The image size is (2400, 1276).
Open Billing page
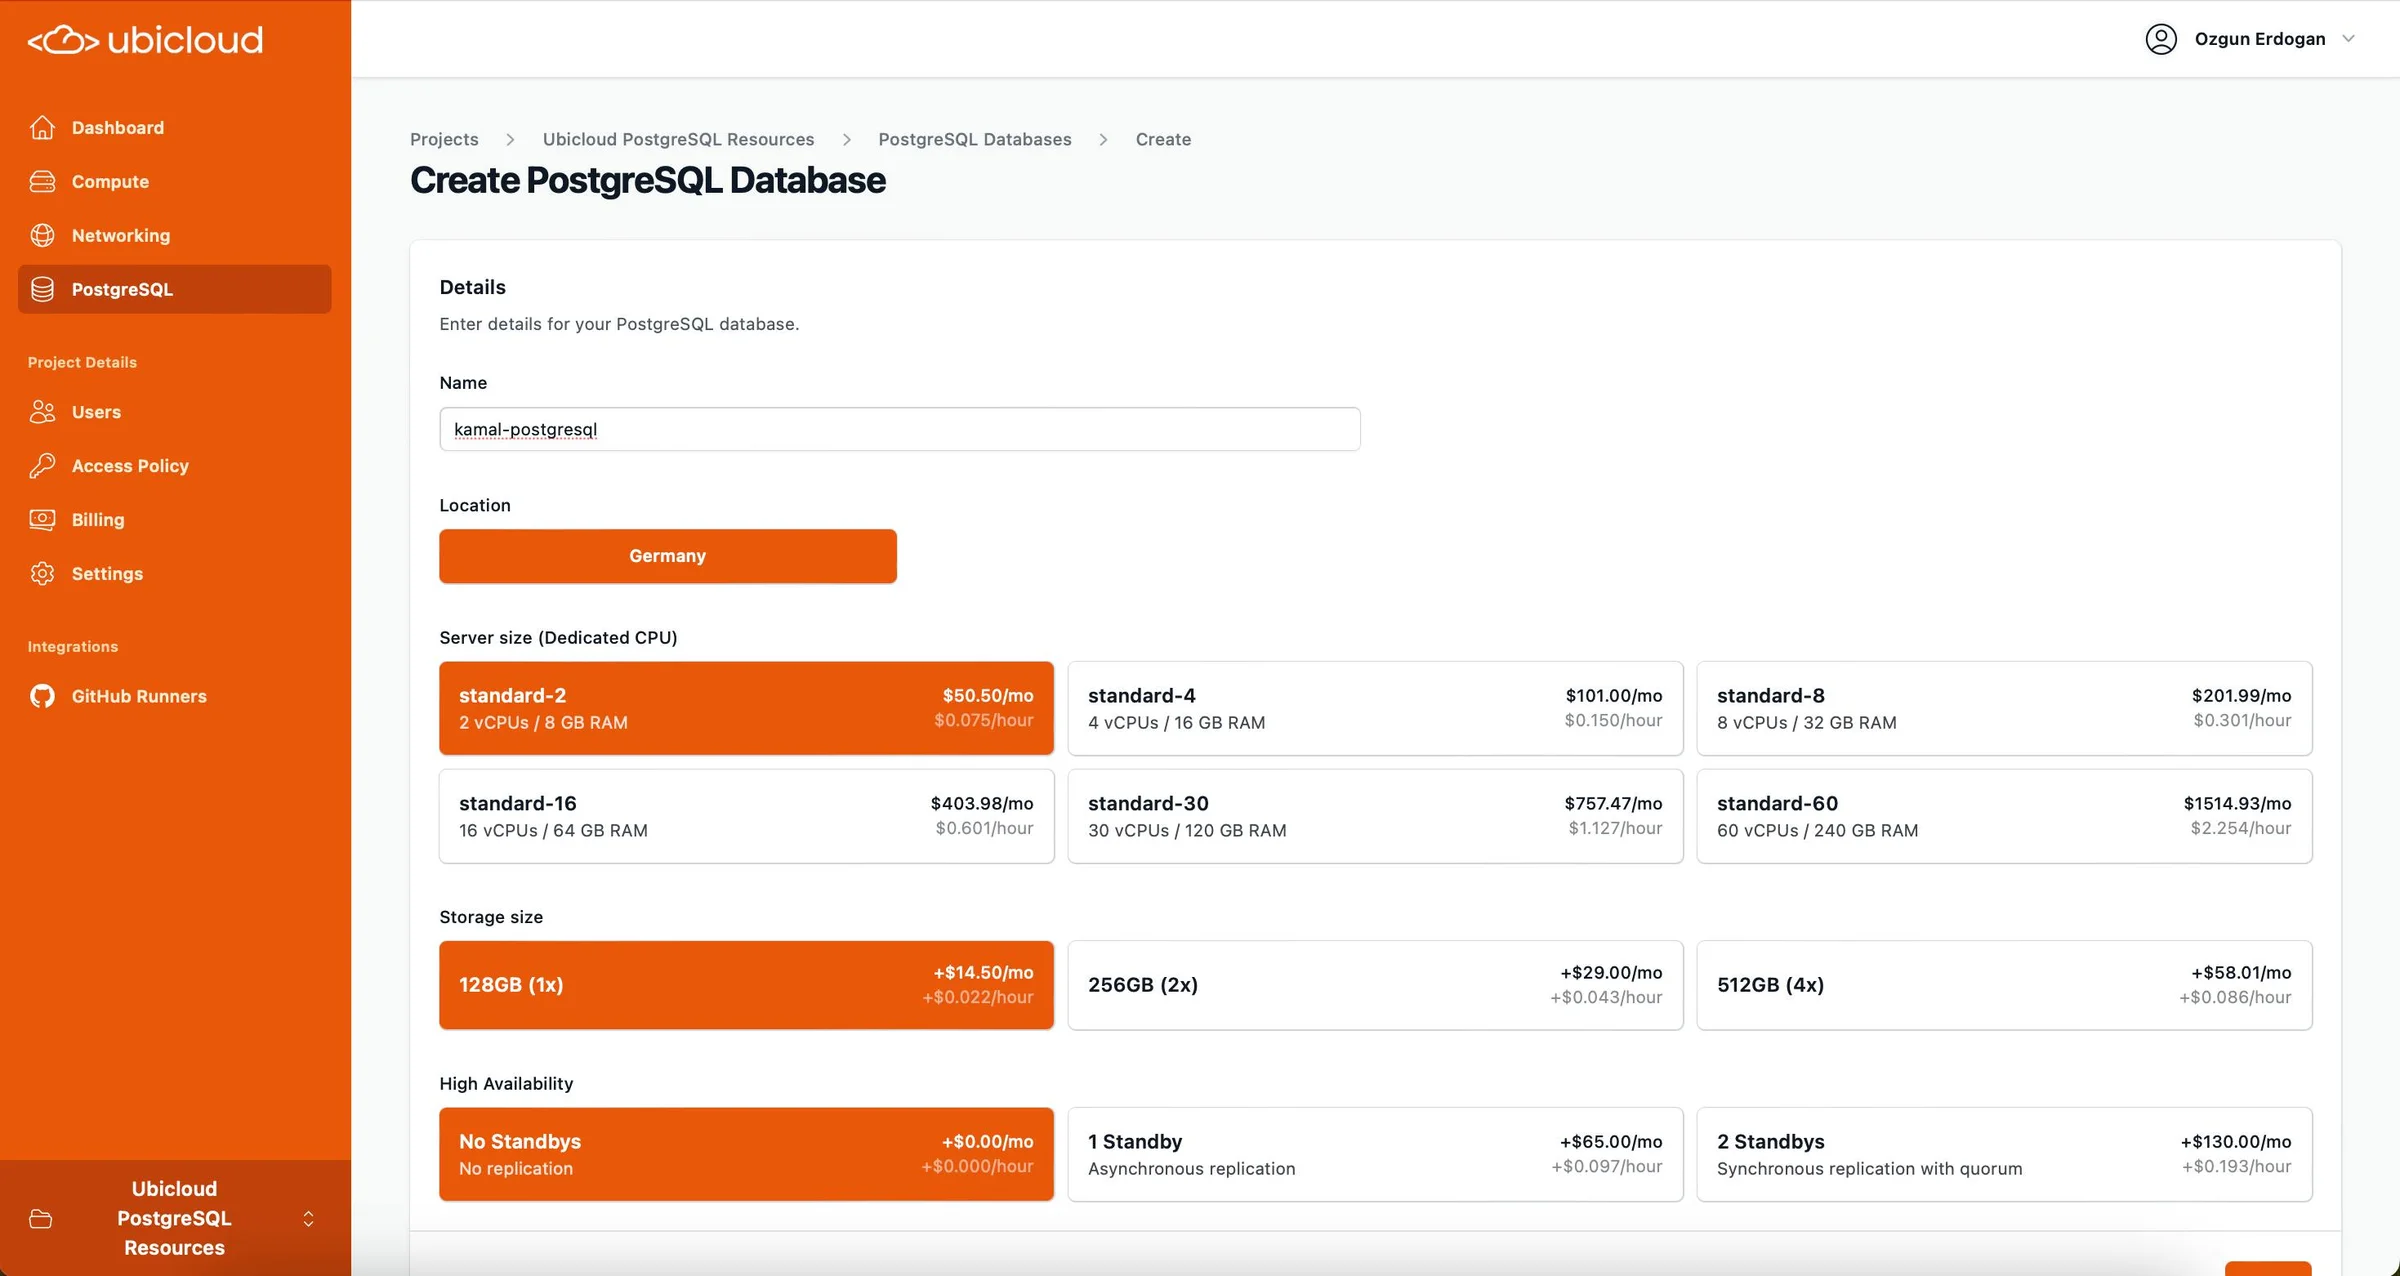click(x=98, y=520)
